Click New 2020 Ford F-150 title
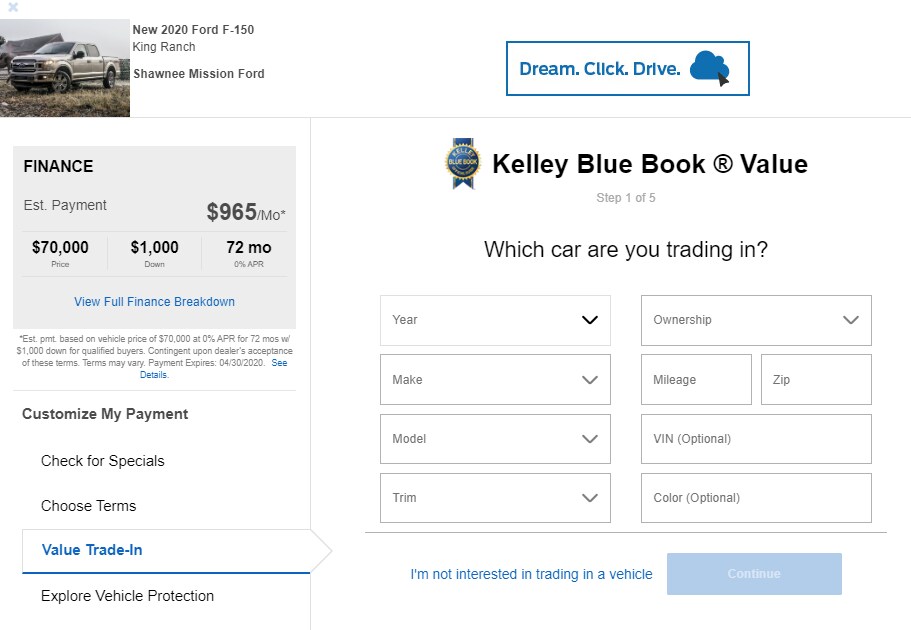Image resolution: width=911 pixels, height=630 pixels. [193, 30]
